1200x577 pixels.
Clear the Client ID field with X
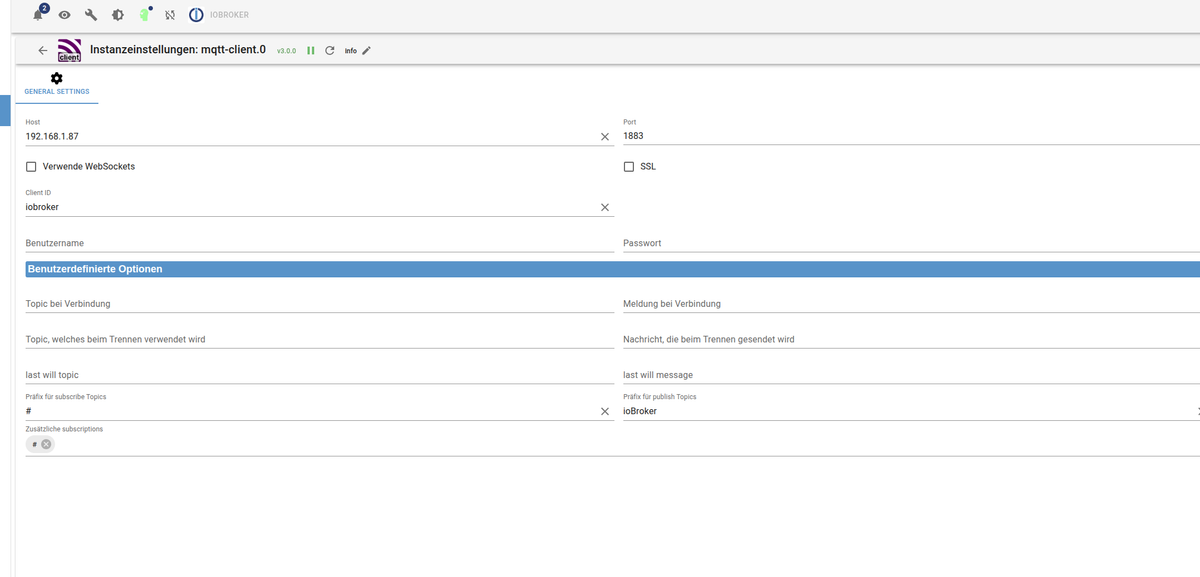[604, 207]
